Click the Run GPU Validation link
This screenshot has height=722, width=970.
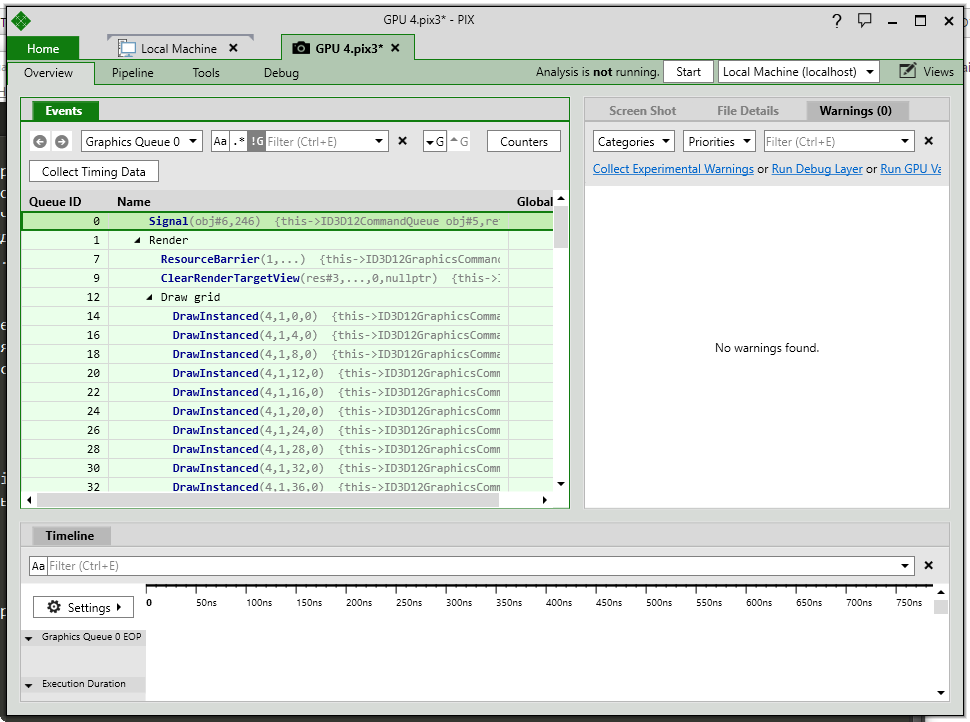[x=911, y=169]
